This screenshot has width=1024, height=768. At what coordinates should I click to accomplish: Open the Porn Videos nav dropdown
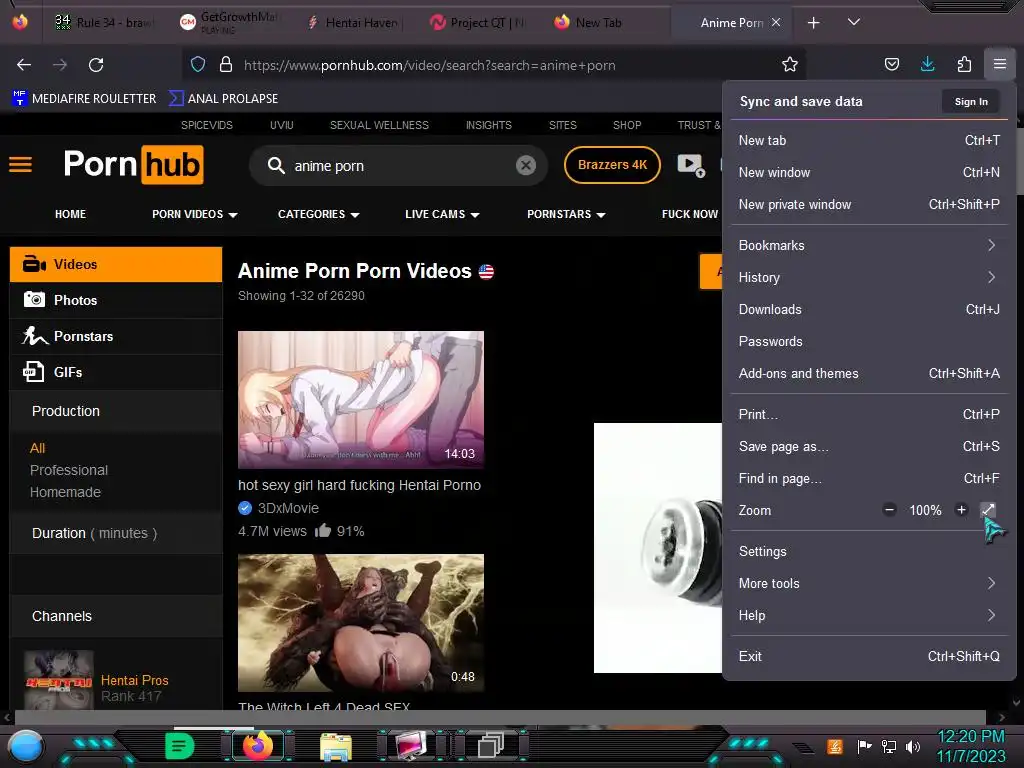(x=195, y=214)
